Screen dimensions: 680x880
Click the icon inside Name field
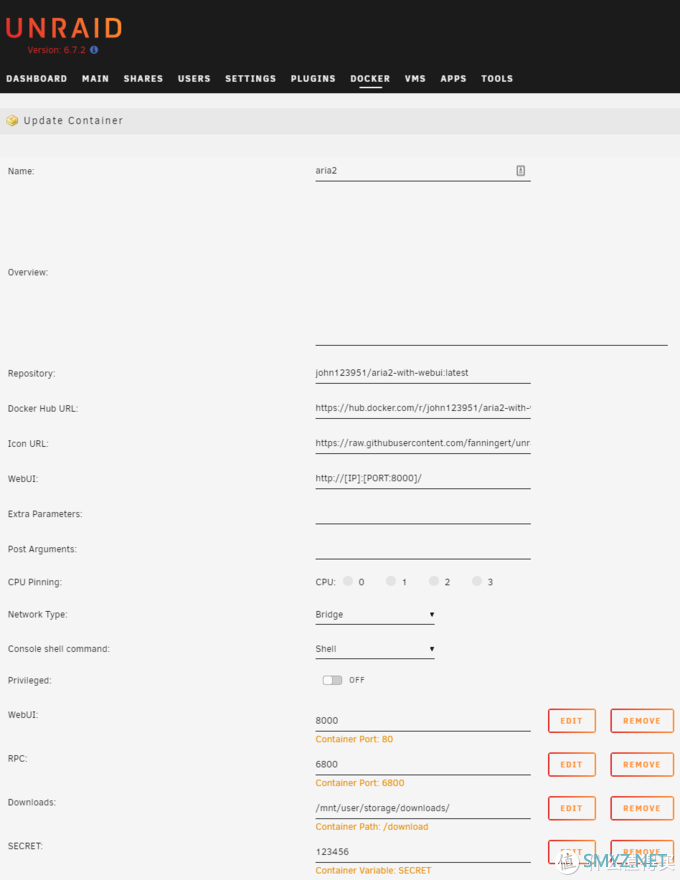(521, 171)
